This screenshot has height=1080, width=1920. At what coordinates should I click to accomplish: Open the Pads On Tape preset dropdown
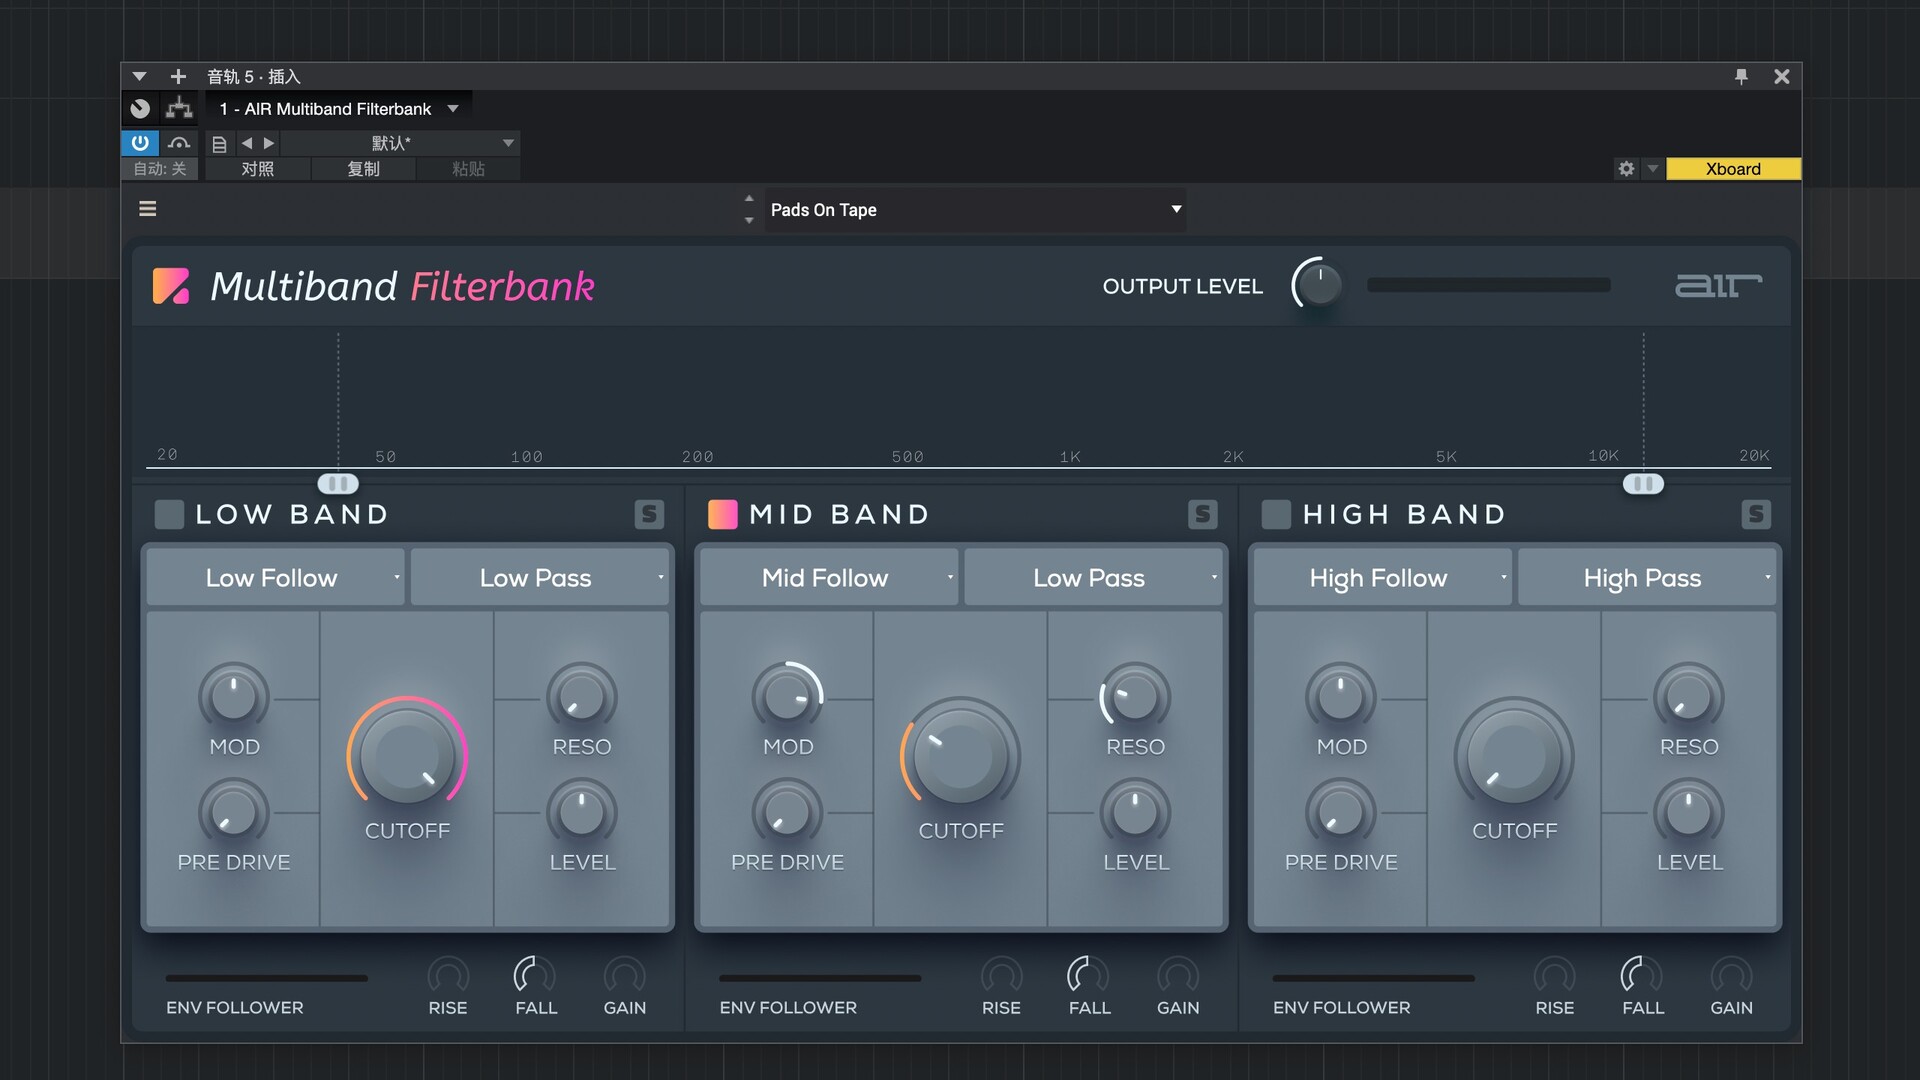pyautogui.click(x=975, y=210)
